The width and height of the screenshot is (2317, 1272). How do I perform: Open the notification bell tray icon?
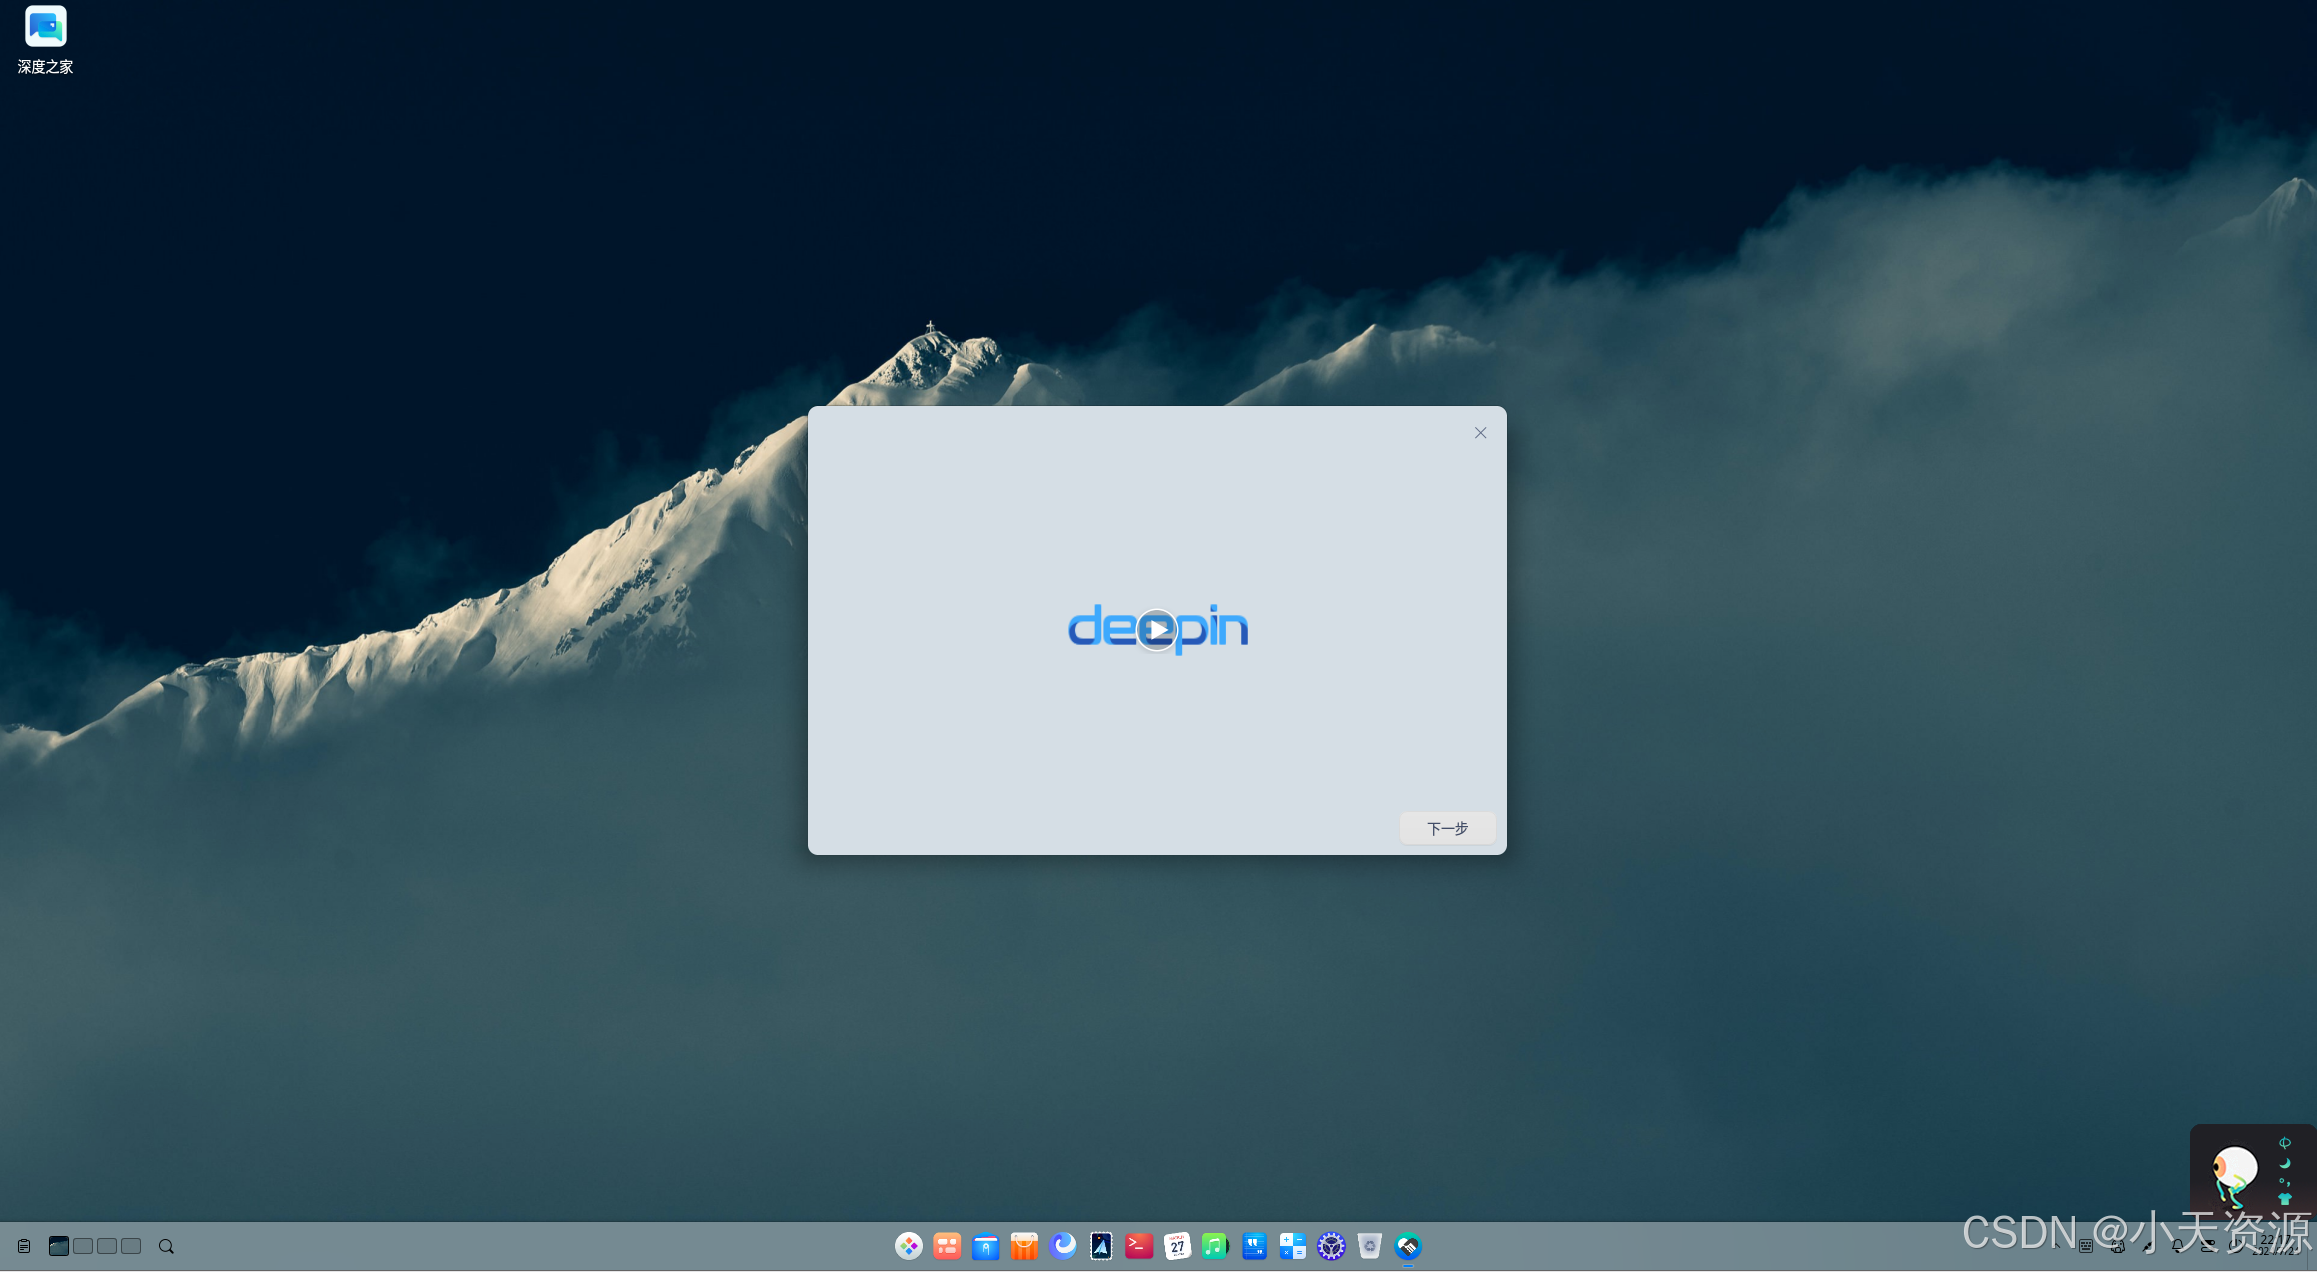click(2178, 1246)
